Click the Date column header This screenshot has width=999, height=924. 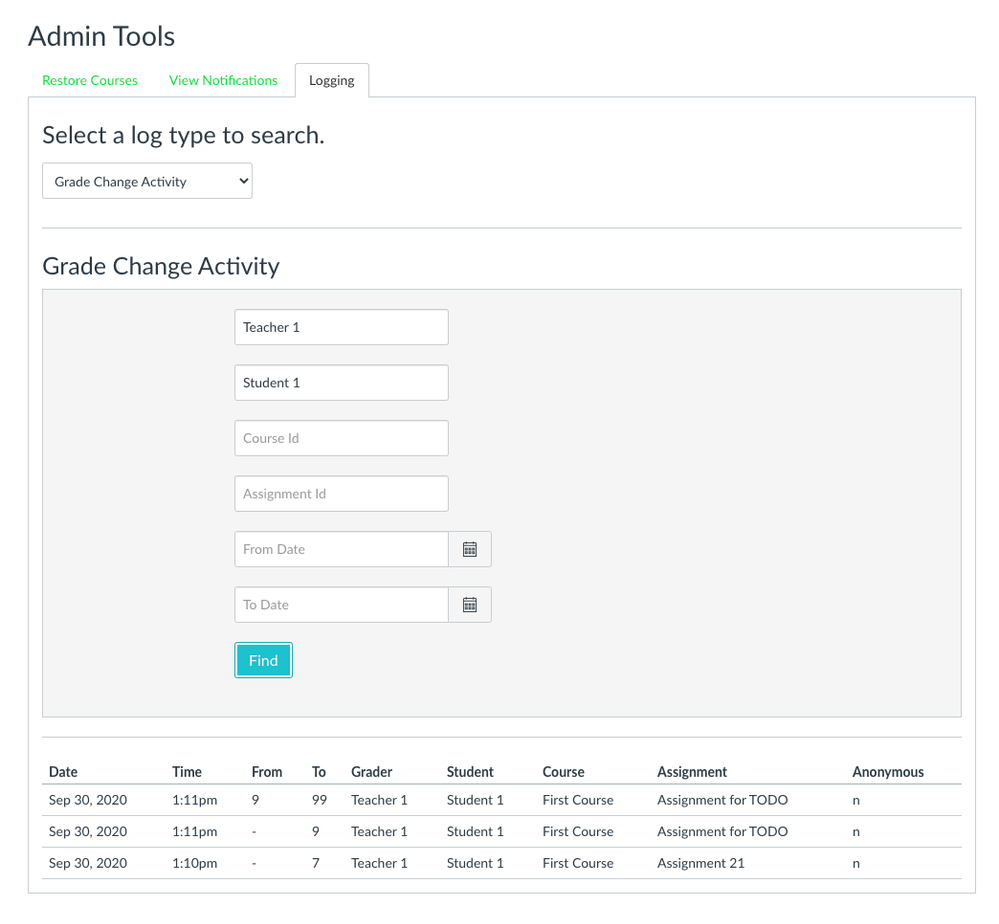tap(63, 772)
